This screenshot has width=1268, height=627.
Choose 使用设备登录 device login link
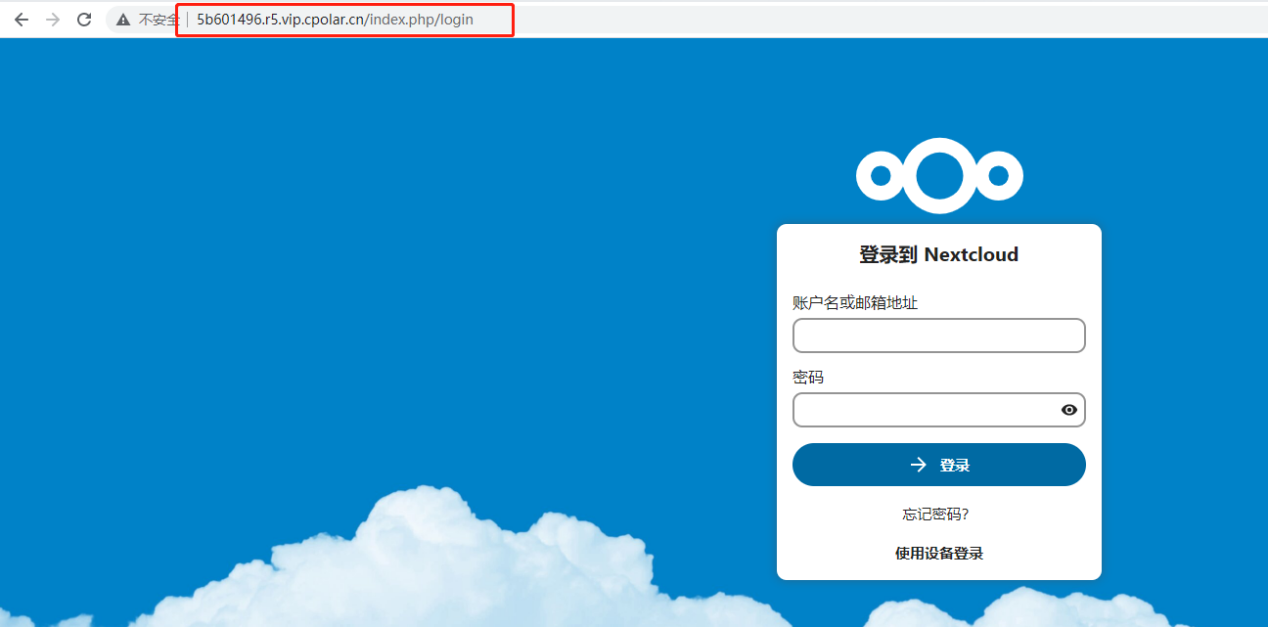tap(939, 553)
